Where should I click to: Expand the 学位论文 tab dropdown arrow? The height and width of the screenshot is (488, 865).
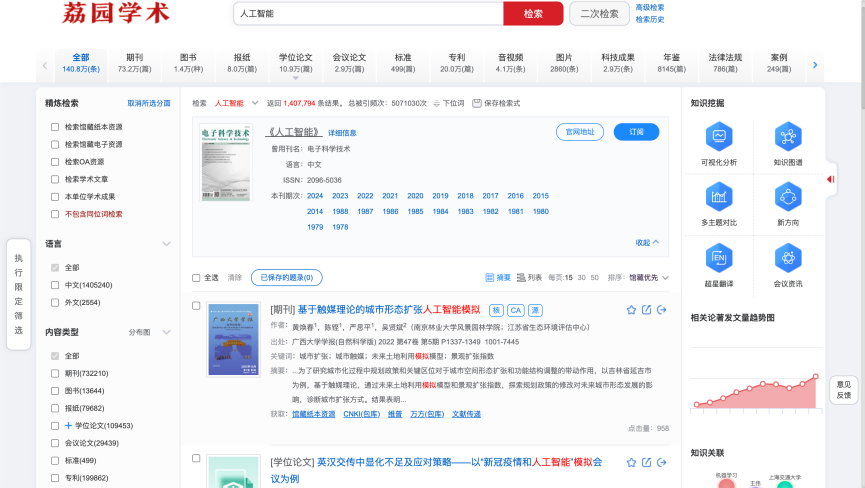(296, 78)
